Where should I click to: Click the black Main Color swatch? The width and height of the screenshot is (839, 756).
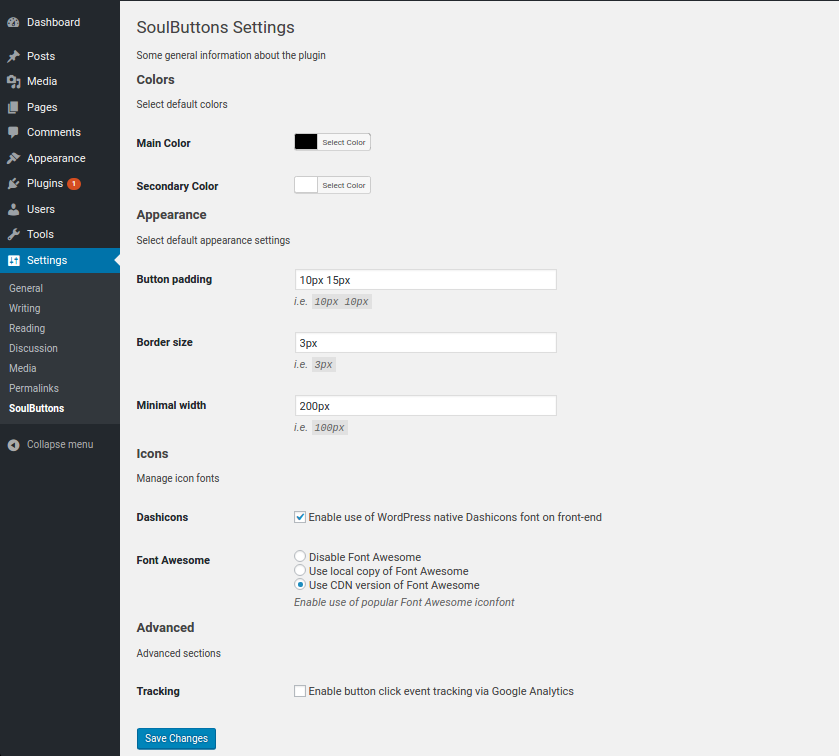(x=306, y=142)
